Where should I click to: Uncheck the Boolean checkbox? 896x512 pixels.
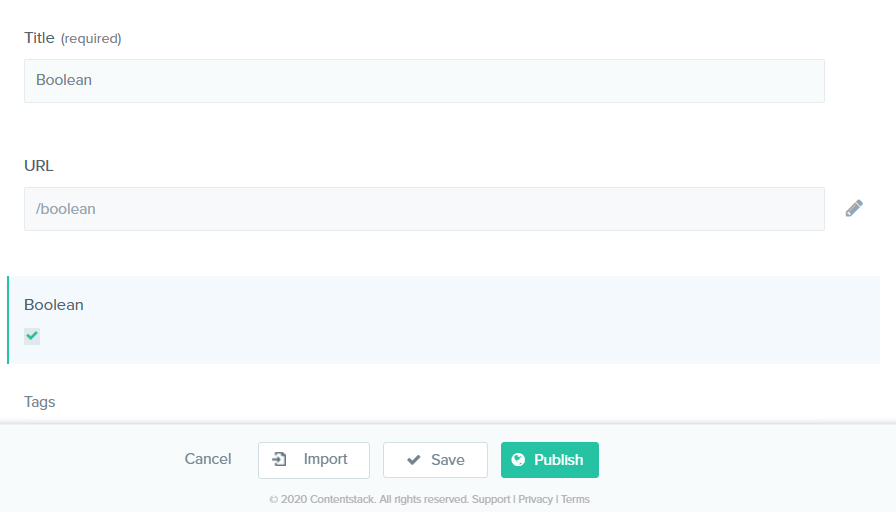pos(32,336)
